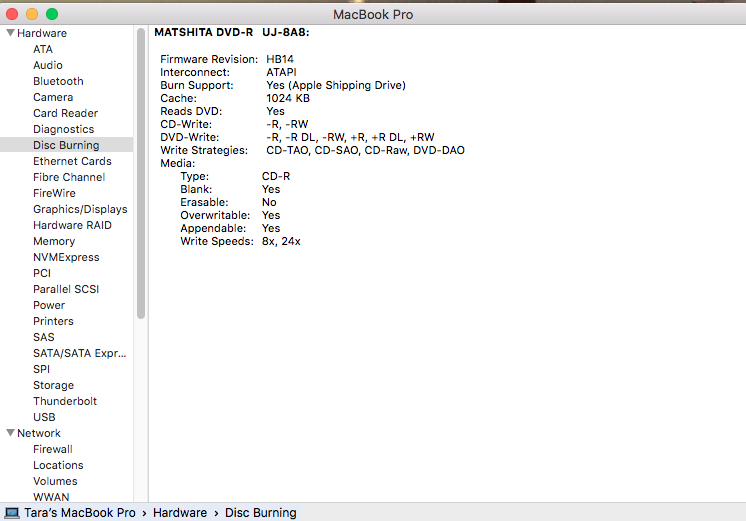This screenshot has height=521, width=746.
Task: Select Parallel SCSI in the list
Action: pyautogui.click(x=66, y=289)
